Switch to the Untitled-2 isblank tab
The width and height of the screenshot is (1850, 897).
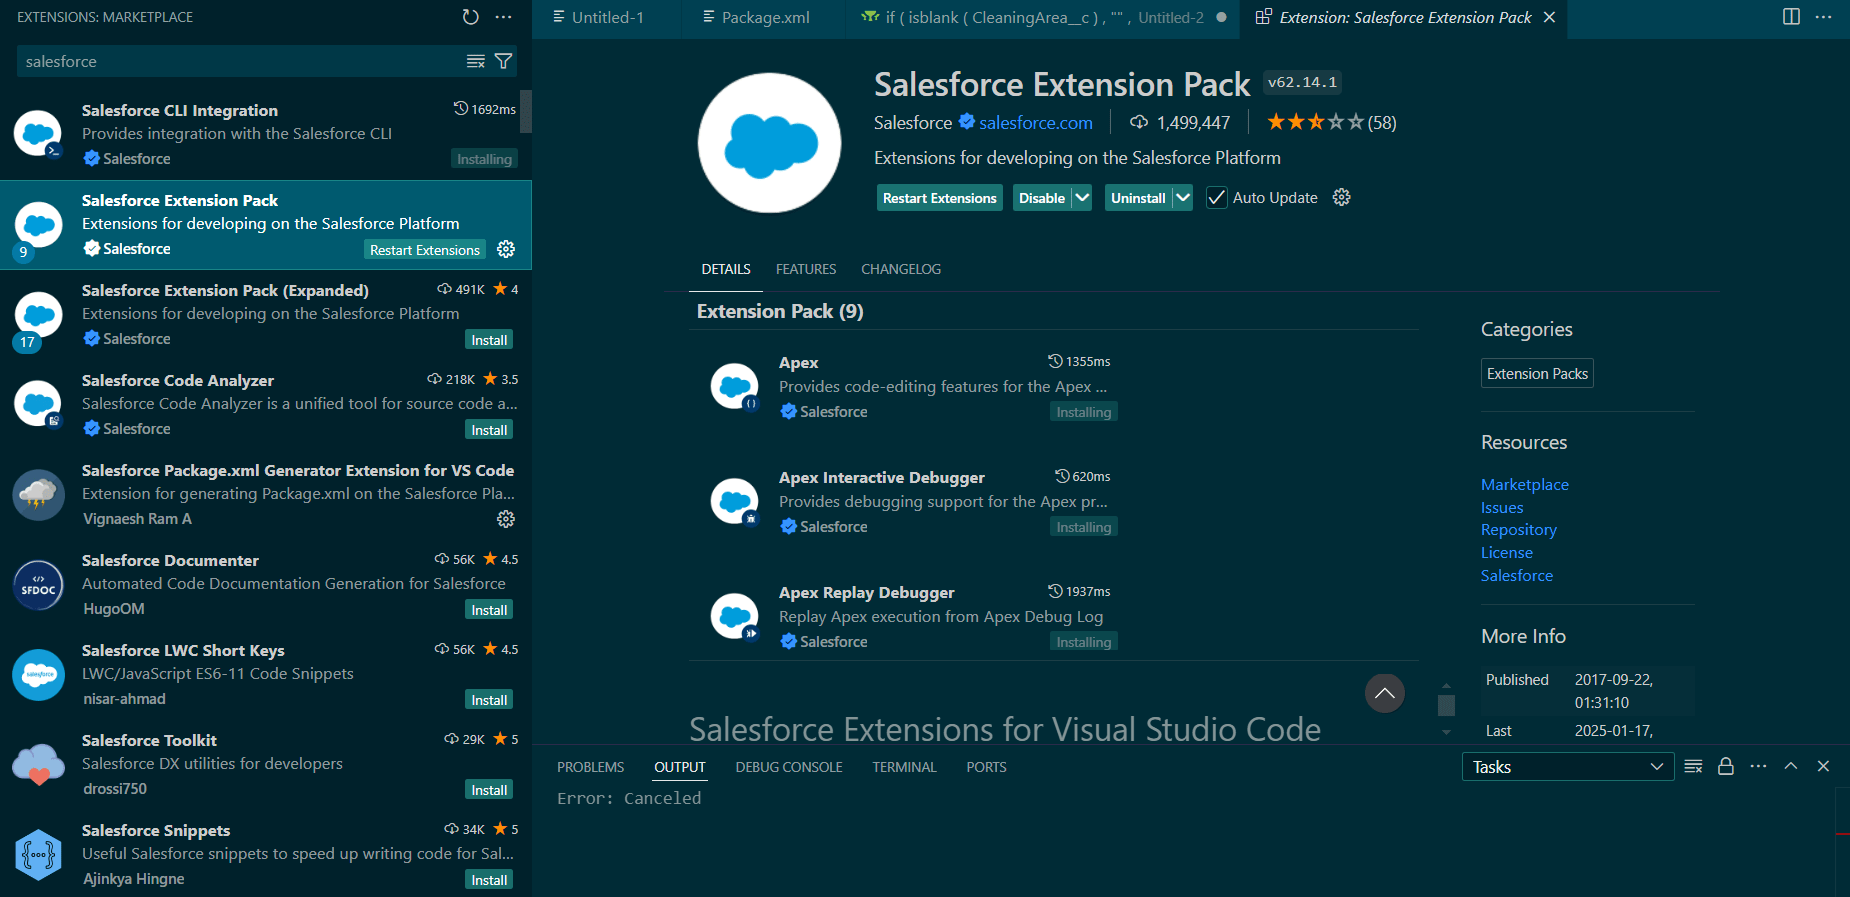click(x=1044, y=17)
